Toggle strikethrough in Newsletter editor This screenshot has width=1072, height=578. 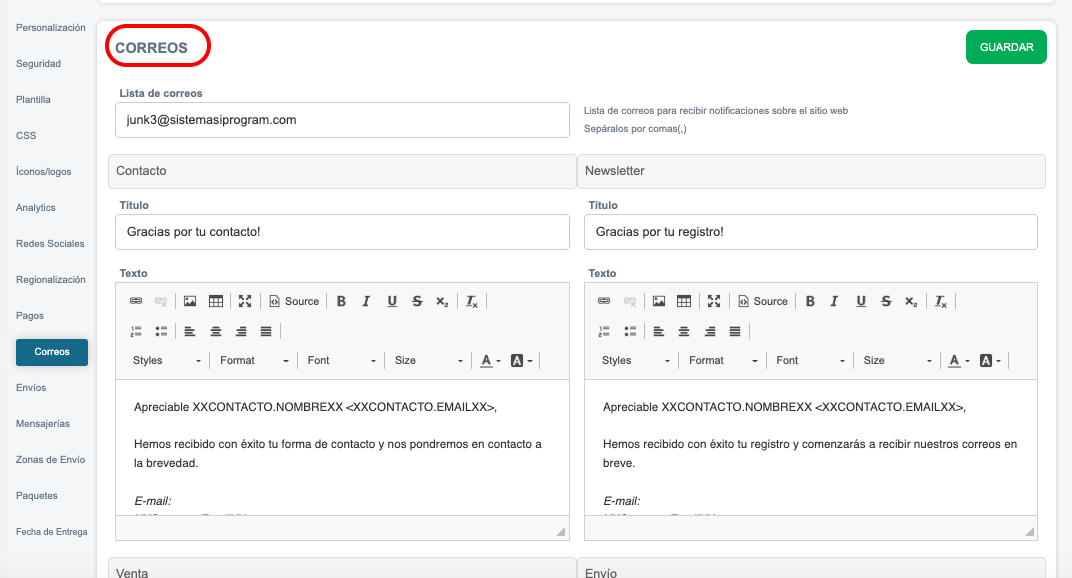pos(886,301)
